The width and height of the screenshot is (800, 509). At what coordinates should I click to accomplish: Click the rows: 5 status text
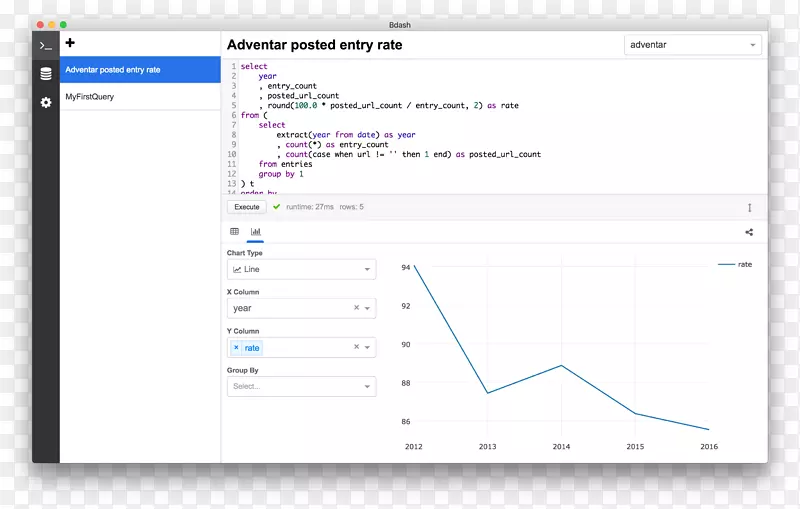tap(352, 207)
